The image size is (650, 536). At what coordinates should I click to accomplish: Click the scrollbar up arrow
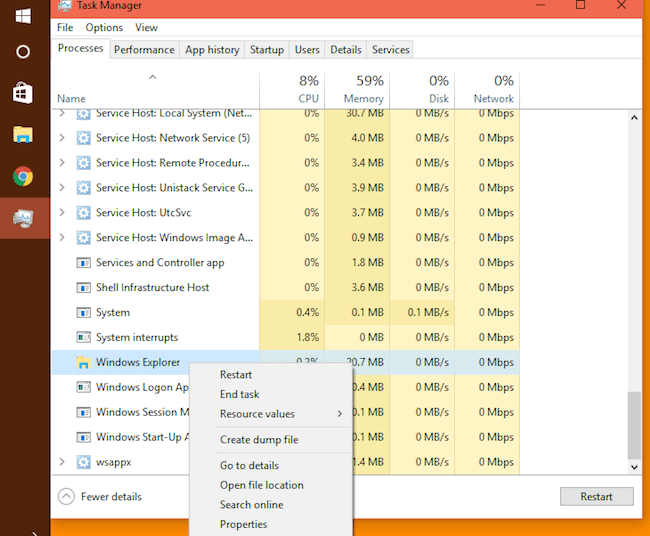[x=634, y=118]
